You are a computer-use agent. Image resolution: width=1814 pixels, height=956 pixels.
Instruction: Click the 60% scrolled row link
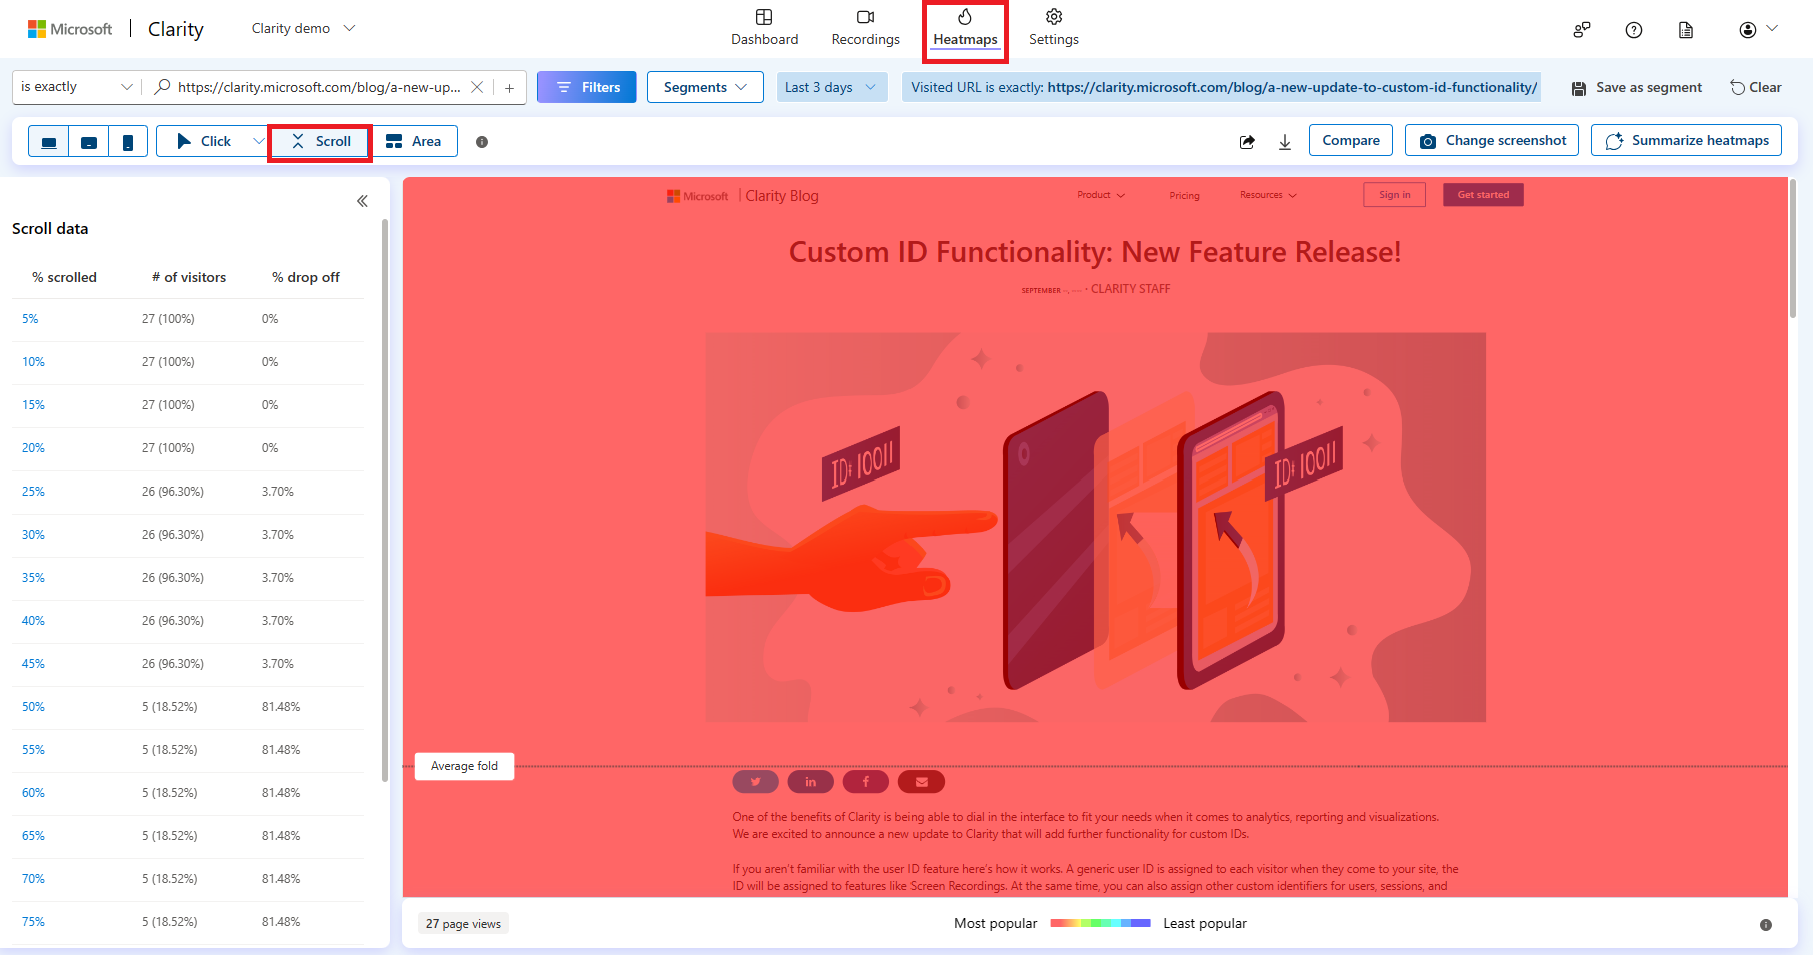[33, 793]
